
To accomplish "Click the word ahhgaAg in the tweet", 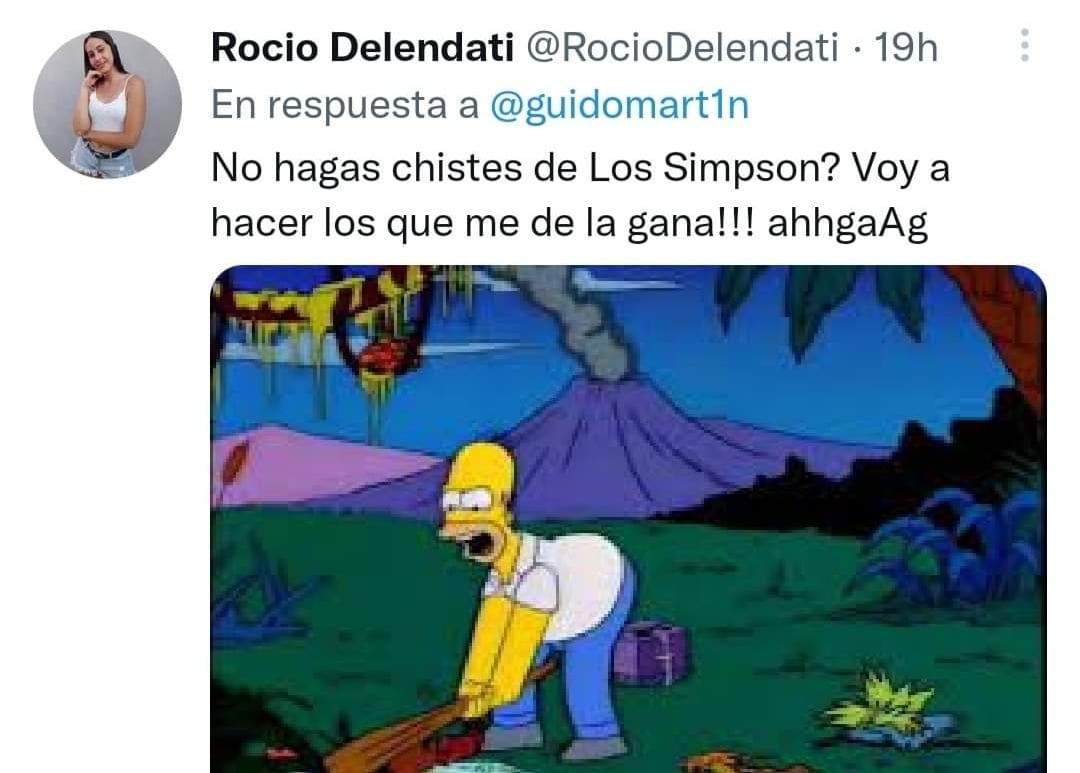I will click(x=847, y=225).
